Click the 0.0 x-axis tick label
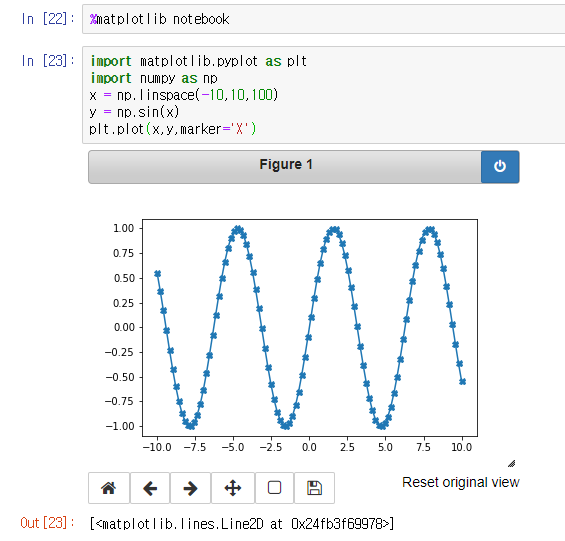 (309, 447)
